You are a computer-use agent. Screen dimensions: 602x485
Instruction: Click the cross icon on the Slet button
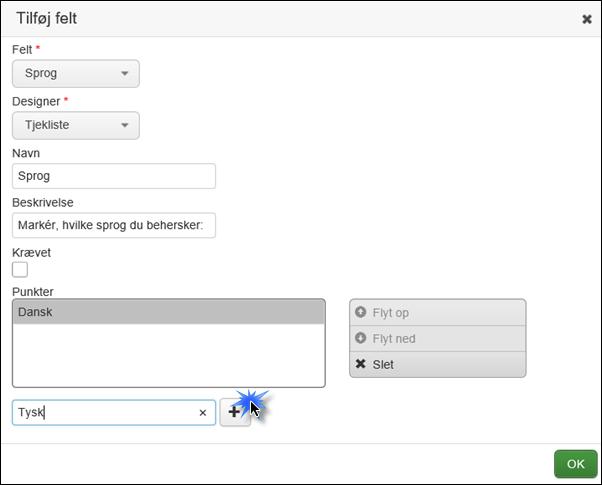click(x=361, y=365)
